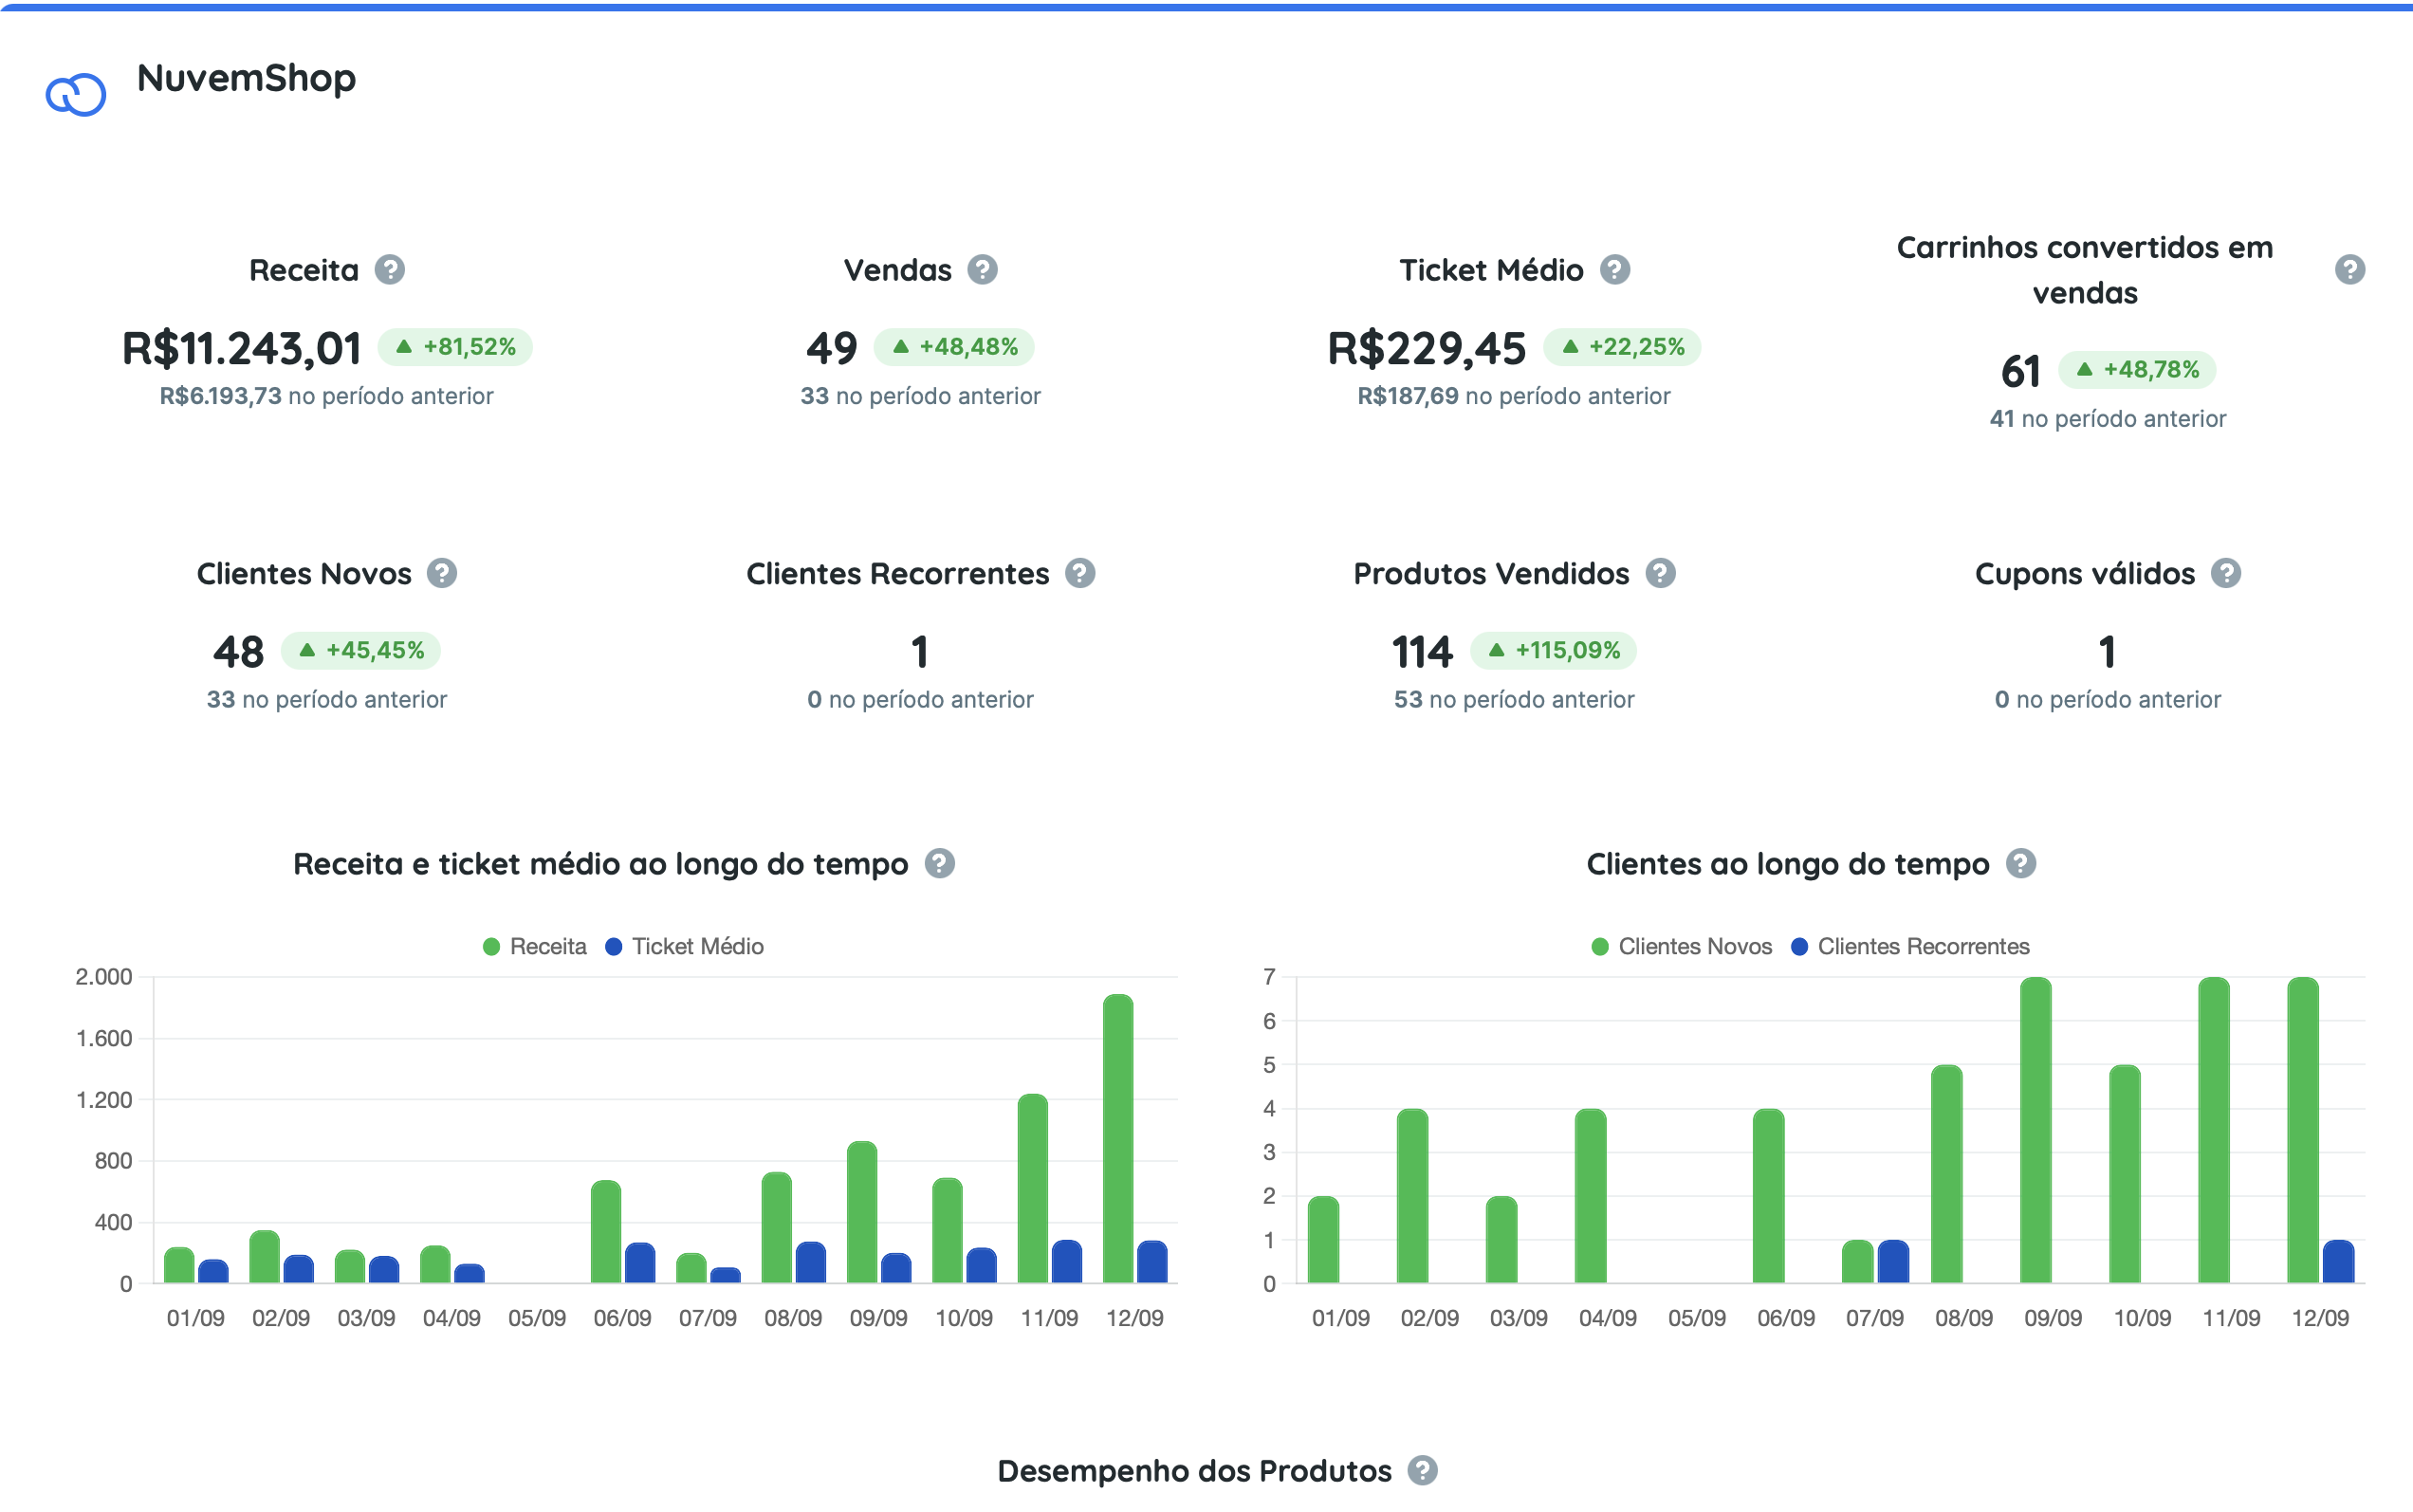The image size is (2413, 1512).
Task: Click help icon for Carrinhos convertidos em vendas
Action: (2349, 270)
